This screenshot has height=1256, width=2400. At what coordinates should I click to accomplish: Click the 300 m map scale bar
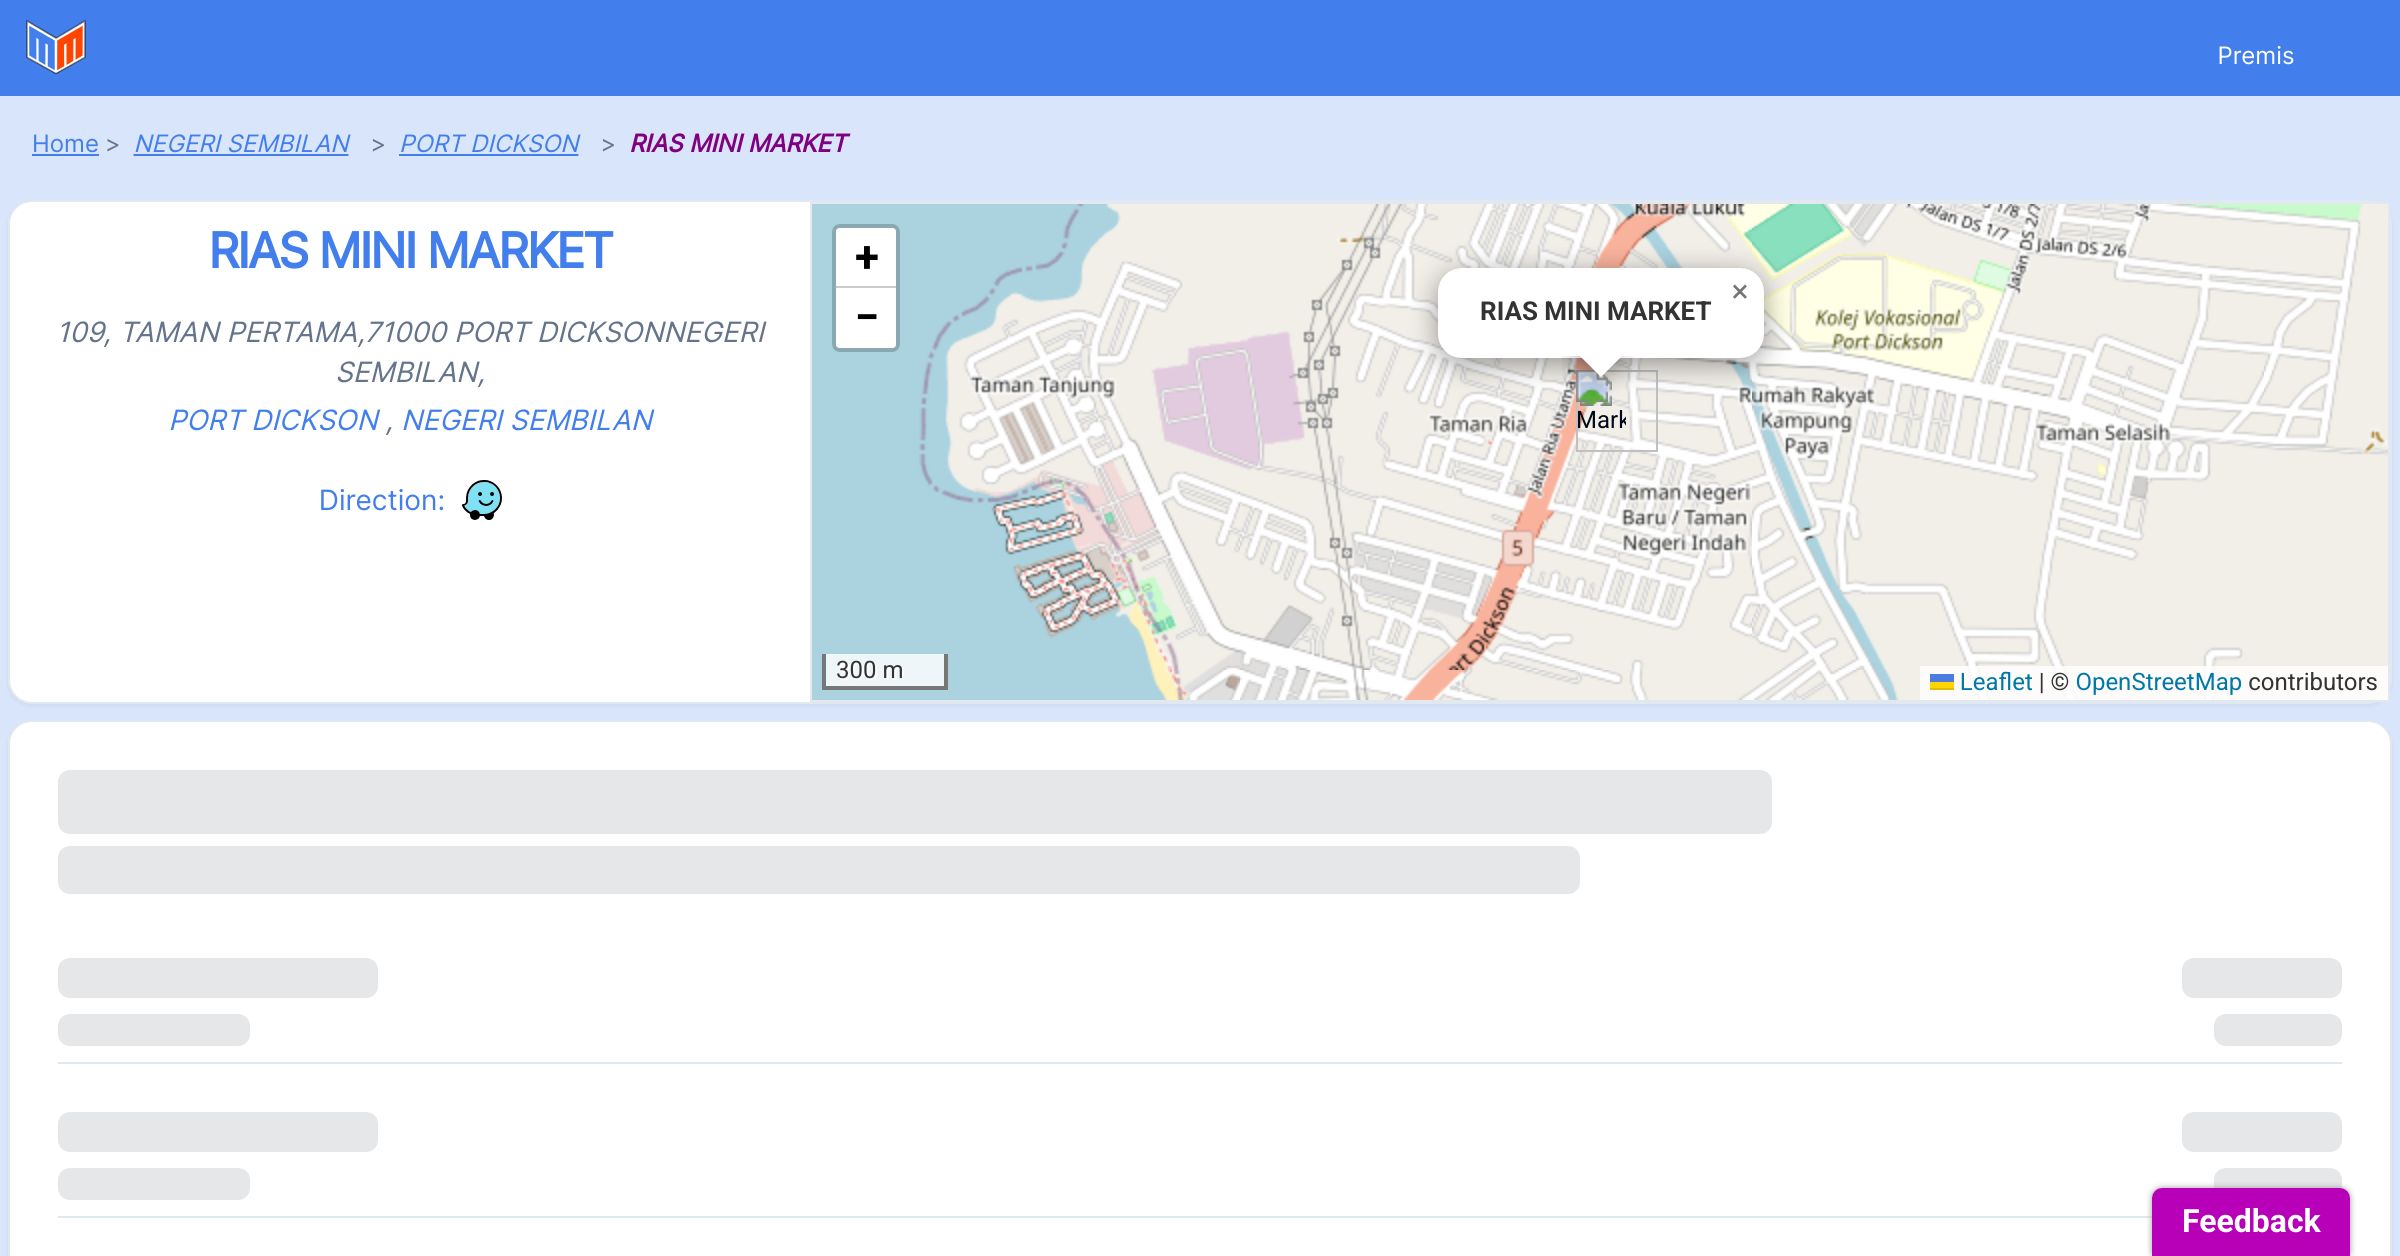[x=884, y=670]
